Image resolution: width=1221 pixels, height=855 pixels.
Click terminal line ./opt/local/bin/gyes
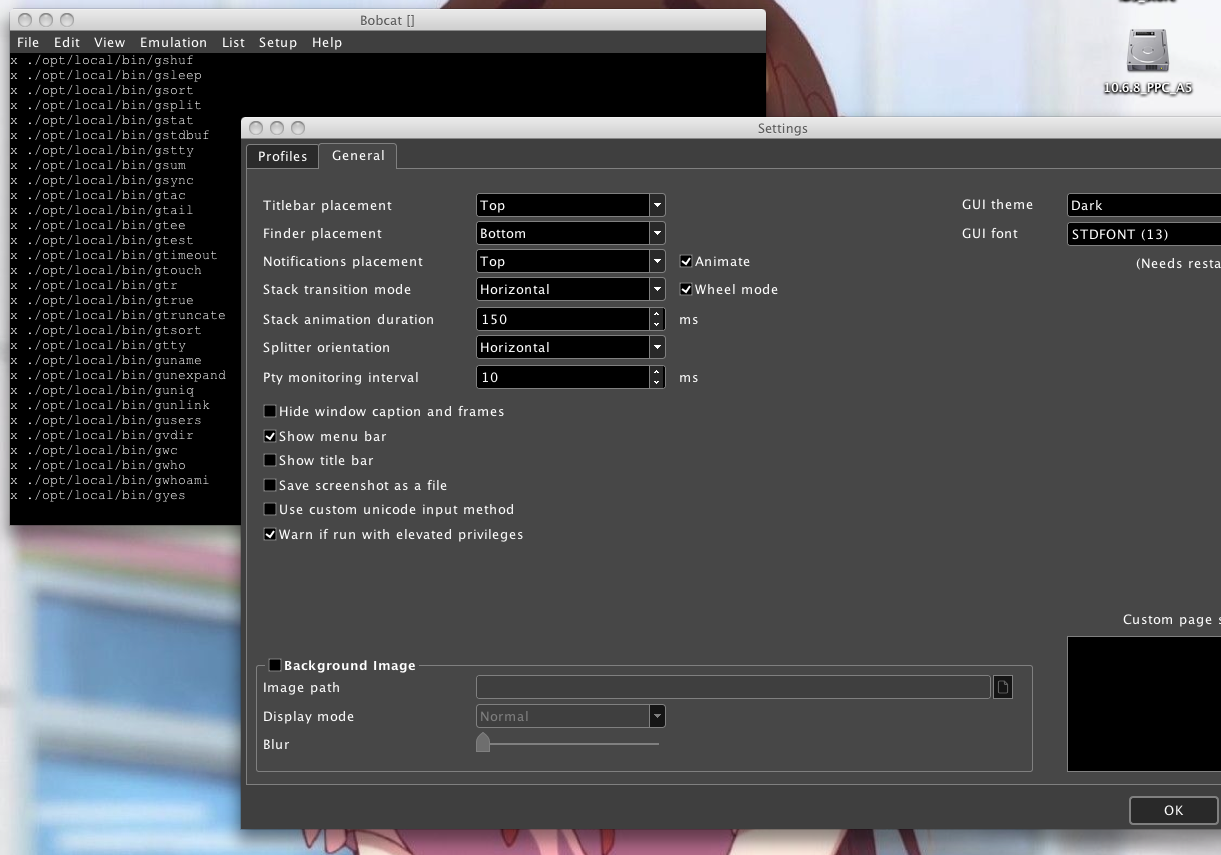pos(98,495)
